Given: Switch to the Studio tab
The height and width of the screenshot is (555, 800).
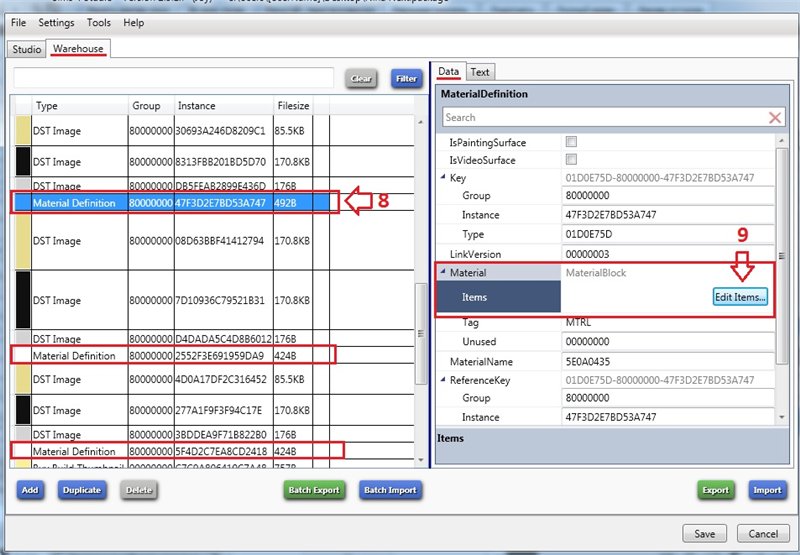Looking at the screenshot, I should (27, 49).
